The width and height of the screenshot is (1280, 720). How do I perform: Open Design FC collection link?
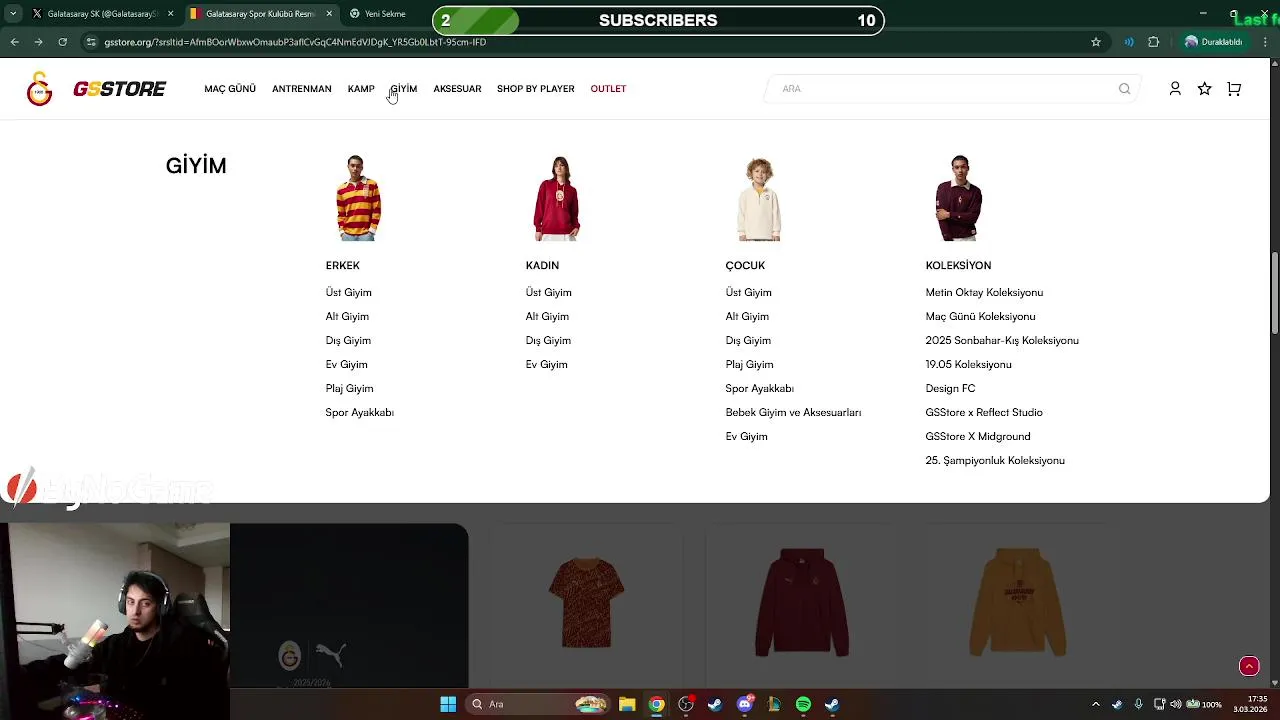[x=950, y=388]
